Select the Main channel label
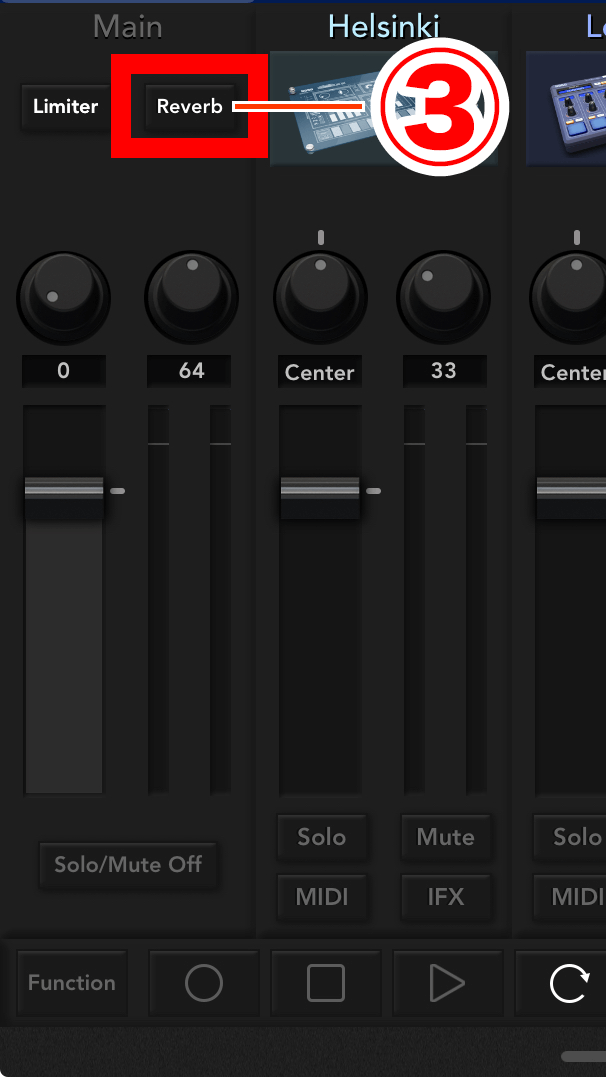The width and height of the screenshot is (606, 1077). click(128, 27)
